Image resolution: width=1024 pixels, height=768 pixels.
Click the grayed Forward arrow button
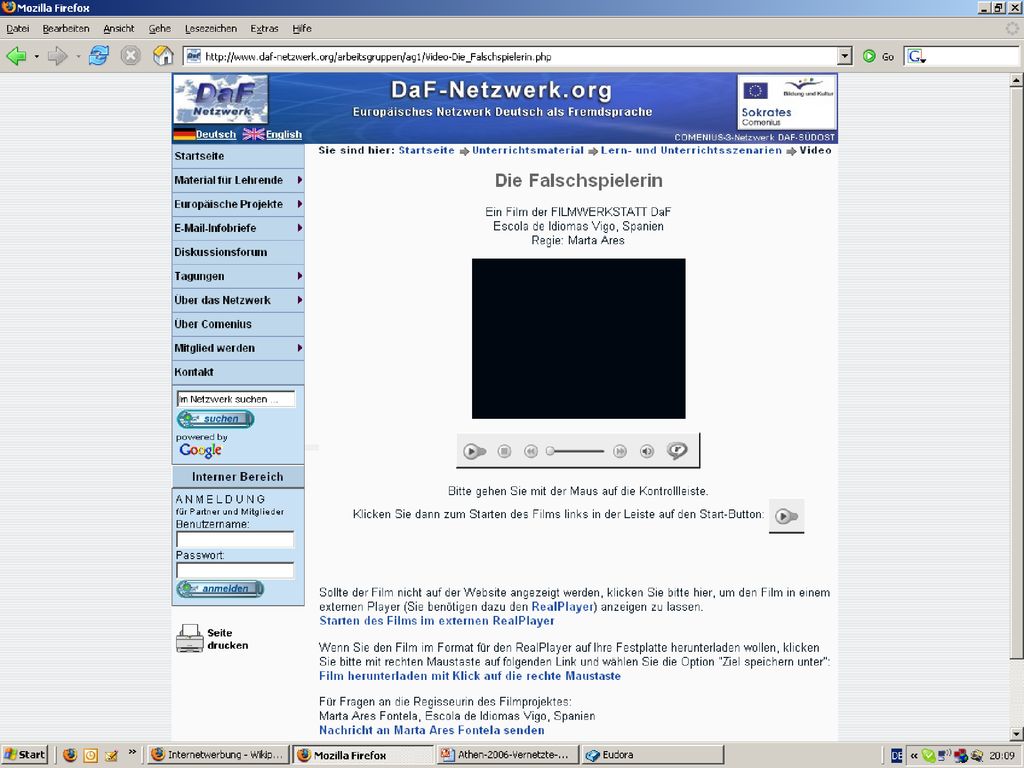57,56
